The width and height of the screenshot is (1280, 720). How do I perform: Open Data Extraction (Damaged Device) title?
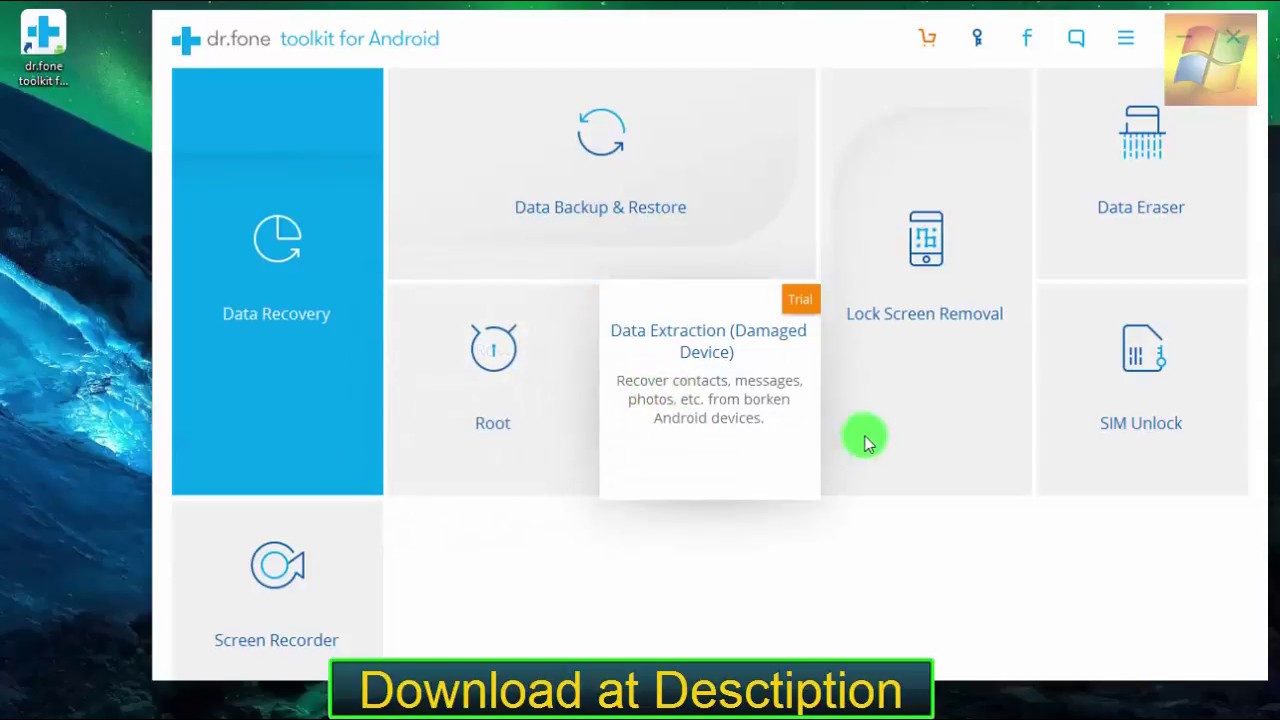tap(708, 341)
